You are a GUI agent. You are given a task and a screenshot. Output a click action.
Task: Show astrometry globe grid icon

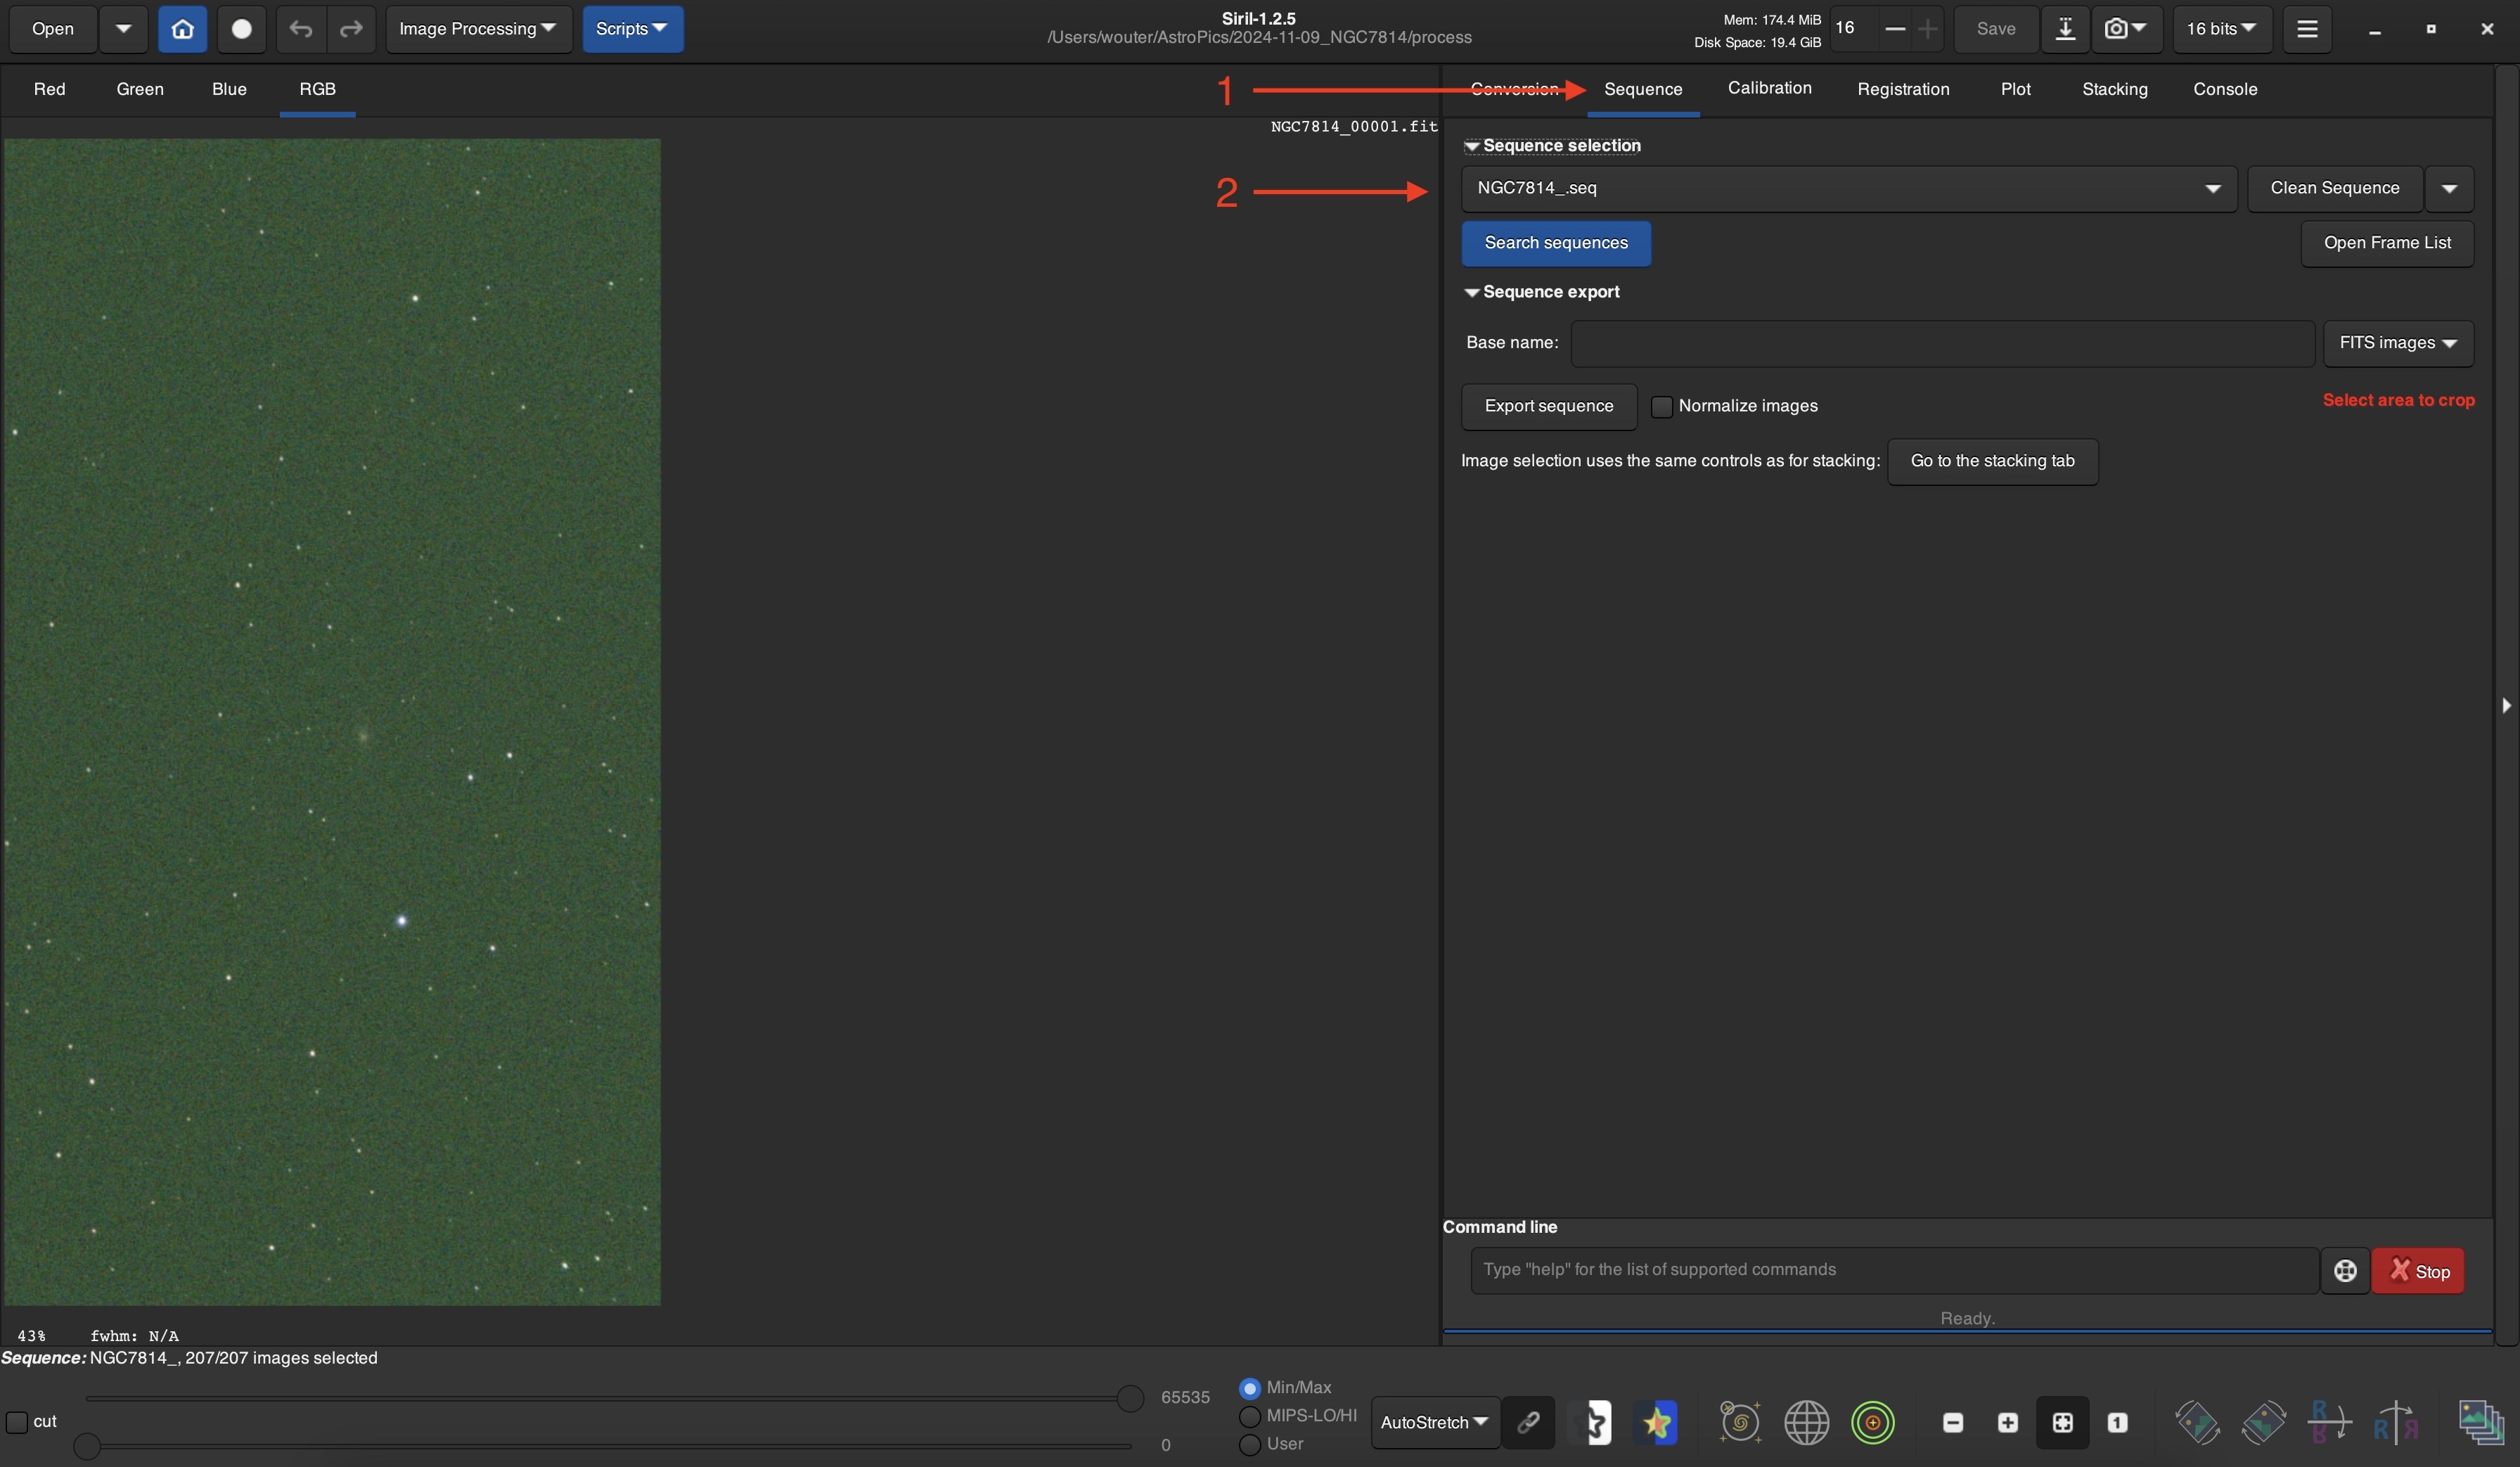1806,1421
